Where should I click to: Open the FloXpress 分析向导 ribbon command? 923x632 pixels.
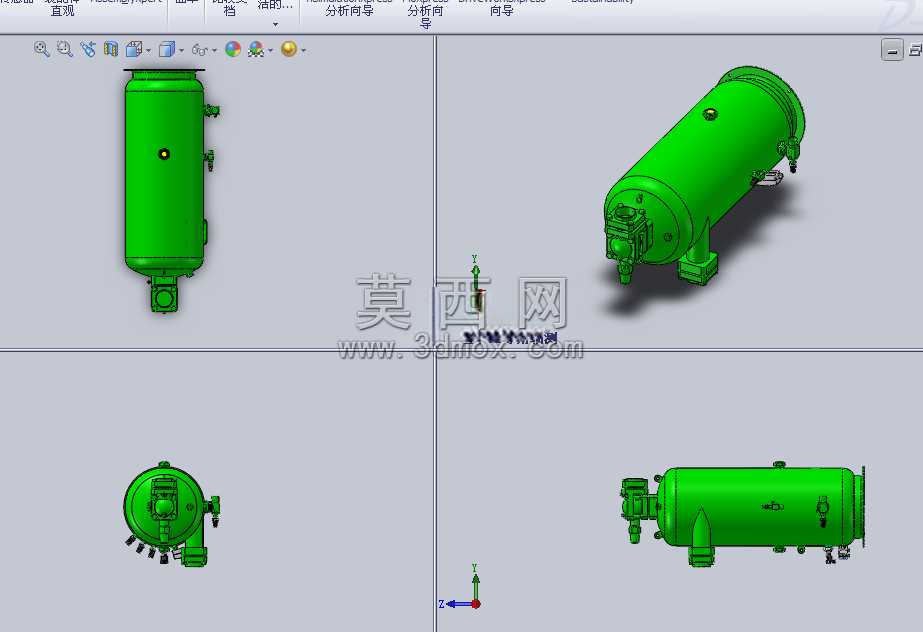(x=425, y=13)
